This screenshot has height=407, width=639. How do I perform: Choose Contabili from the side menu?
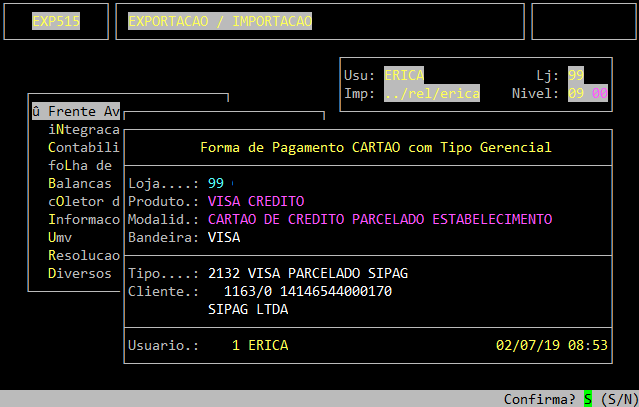click(x=84, y=147)
